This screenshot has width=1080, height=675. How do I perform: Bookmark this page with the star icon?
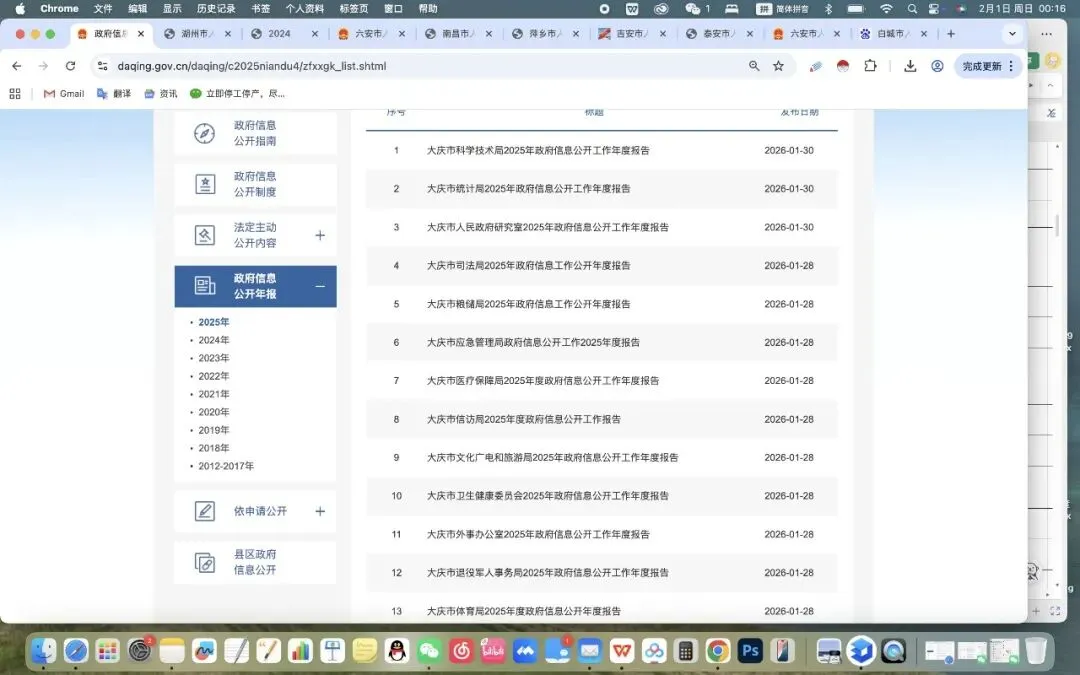click(x=778, y=66)
